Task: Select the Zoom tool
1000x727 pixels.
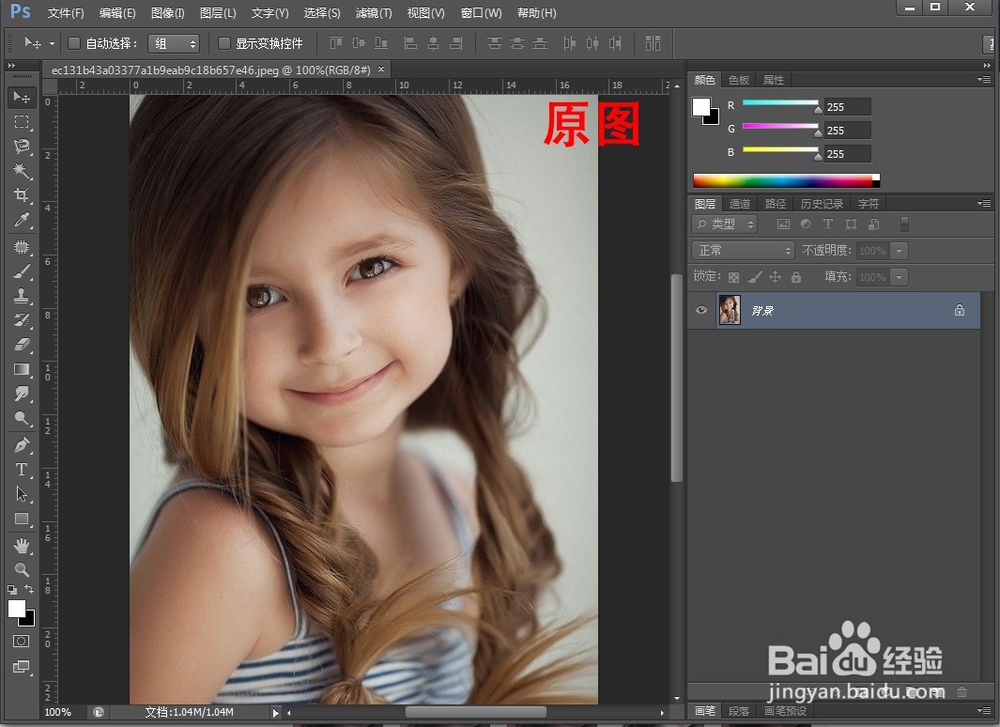Action: tap(21, 569)
